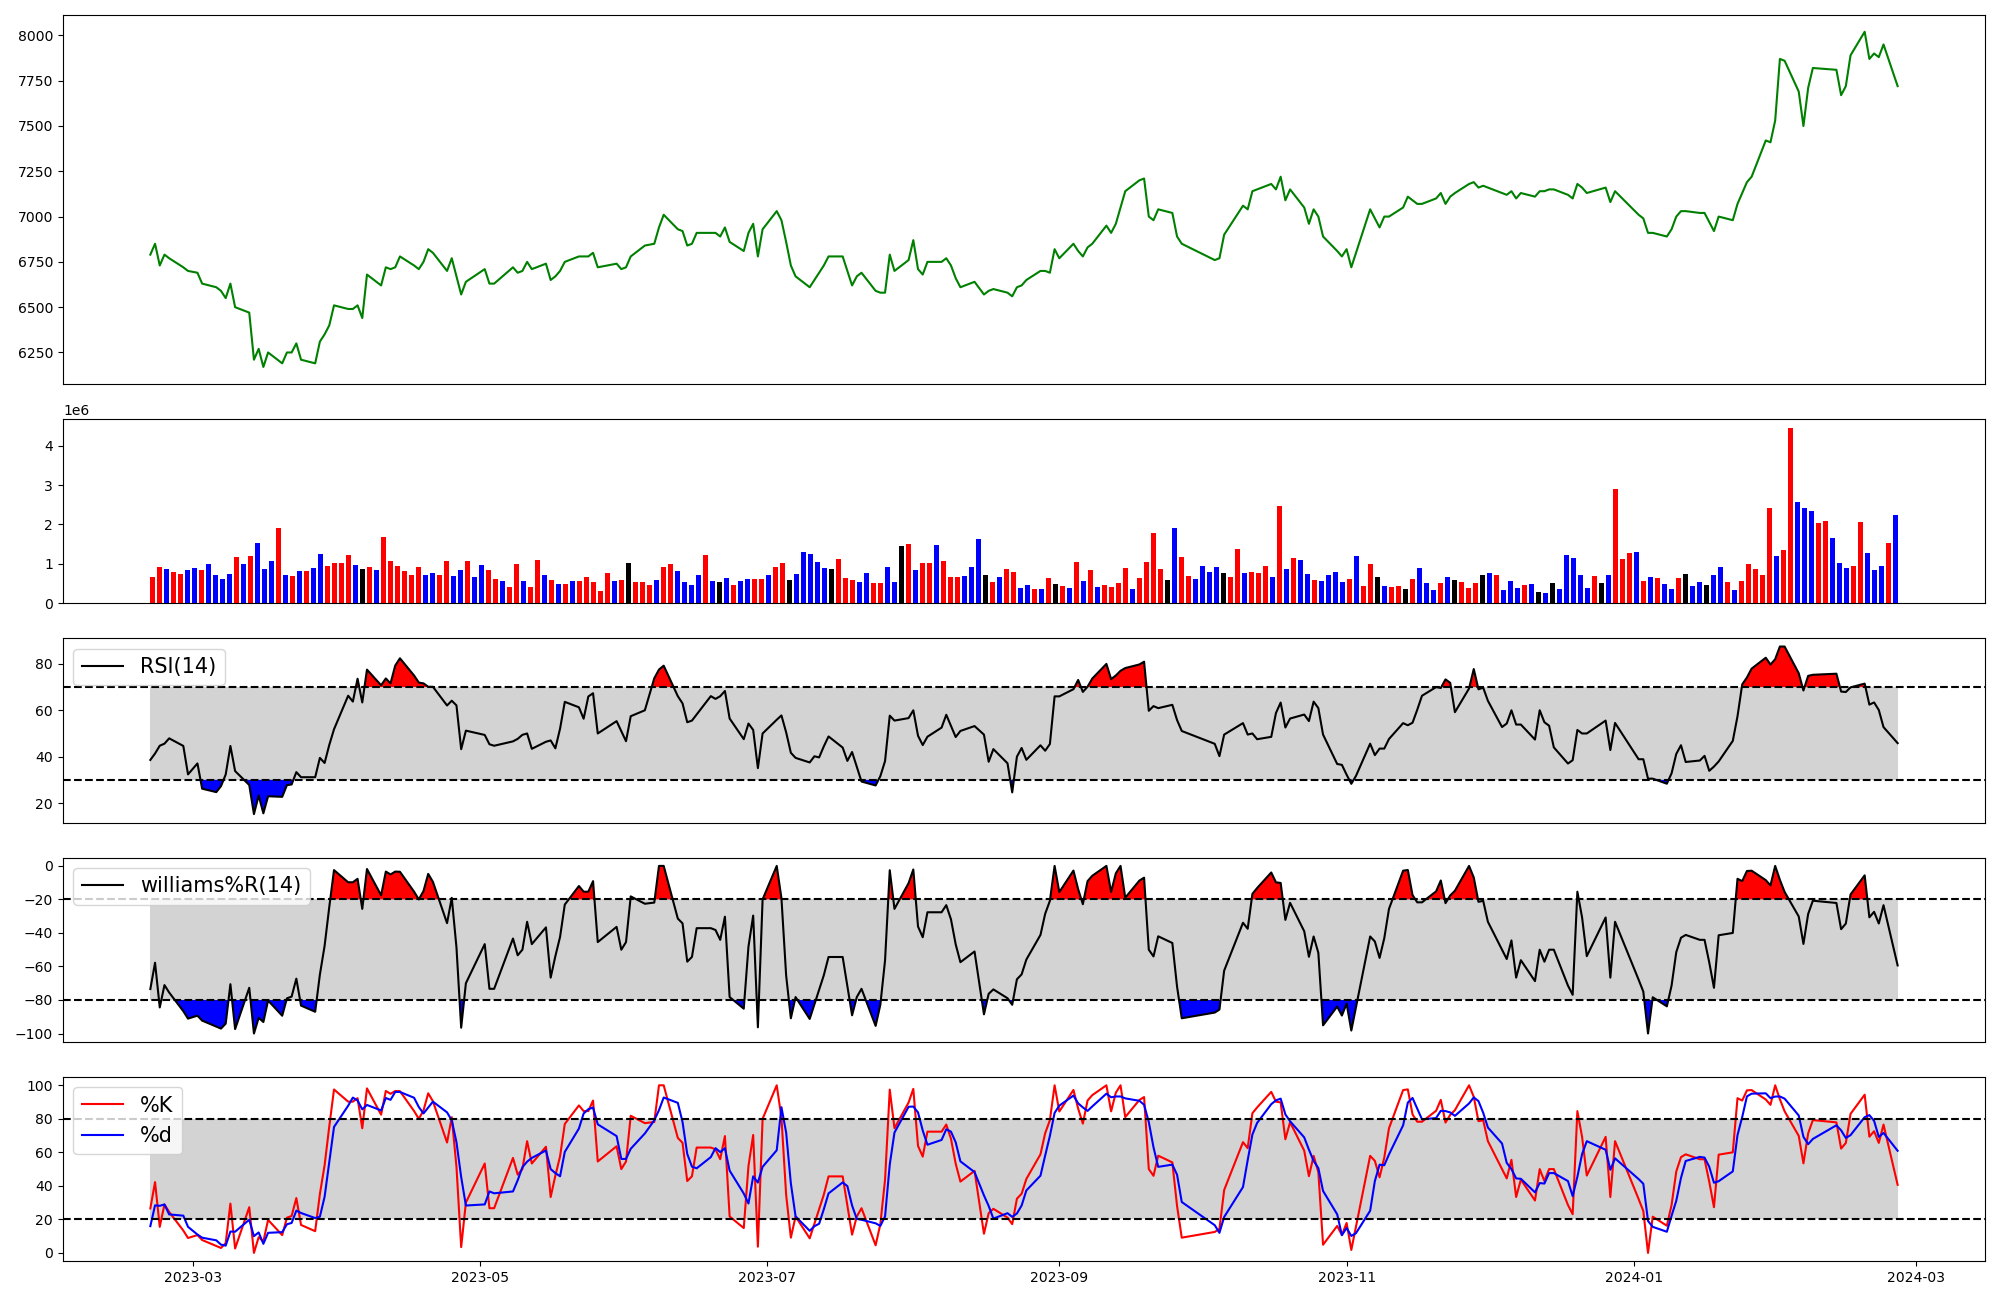Click the %d legend entry

(x=155, y=1135)
